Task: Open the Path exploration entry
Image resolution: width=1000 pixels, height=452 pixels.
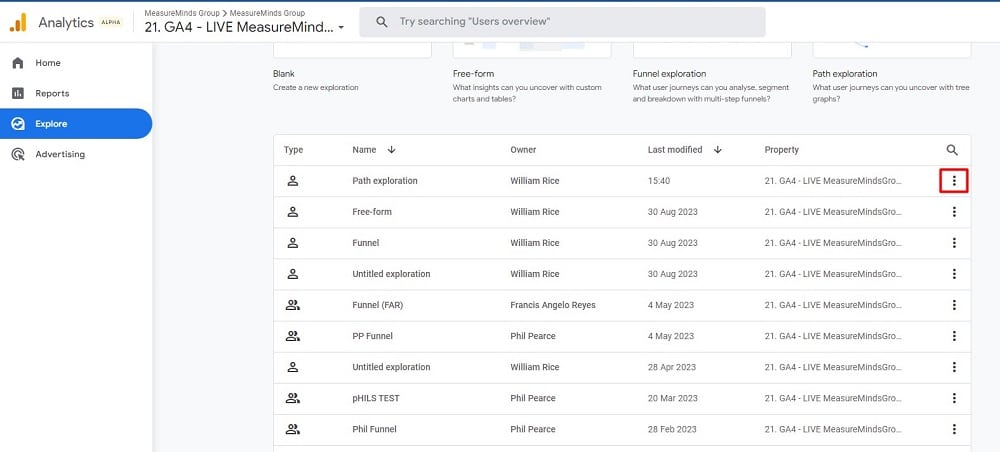Action: click(385, 181)
